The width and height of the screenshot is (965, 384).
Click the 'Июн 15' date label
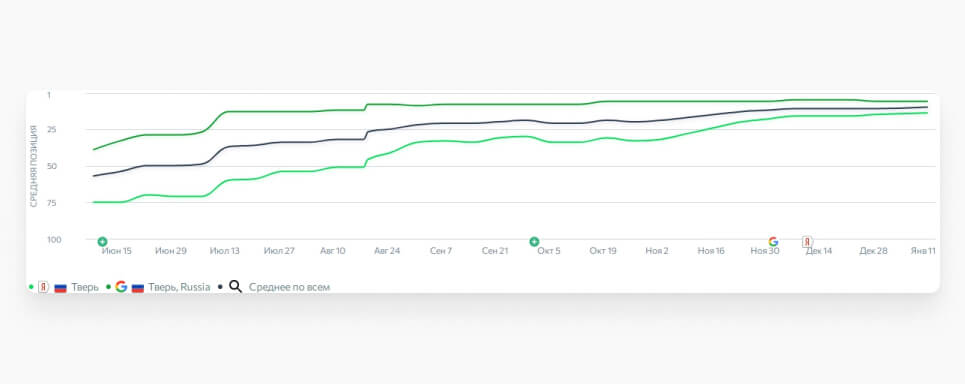point(117,251)
